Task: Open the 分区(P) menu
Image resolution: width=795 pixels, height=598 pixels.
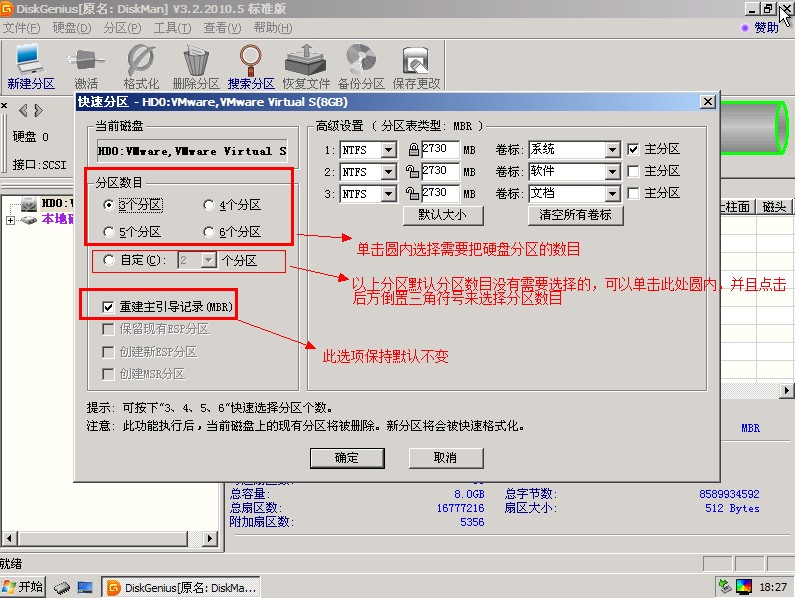Action: [x=122, y=28]
